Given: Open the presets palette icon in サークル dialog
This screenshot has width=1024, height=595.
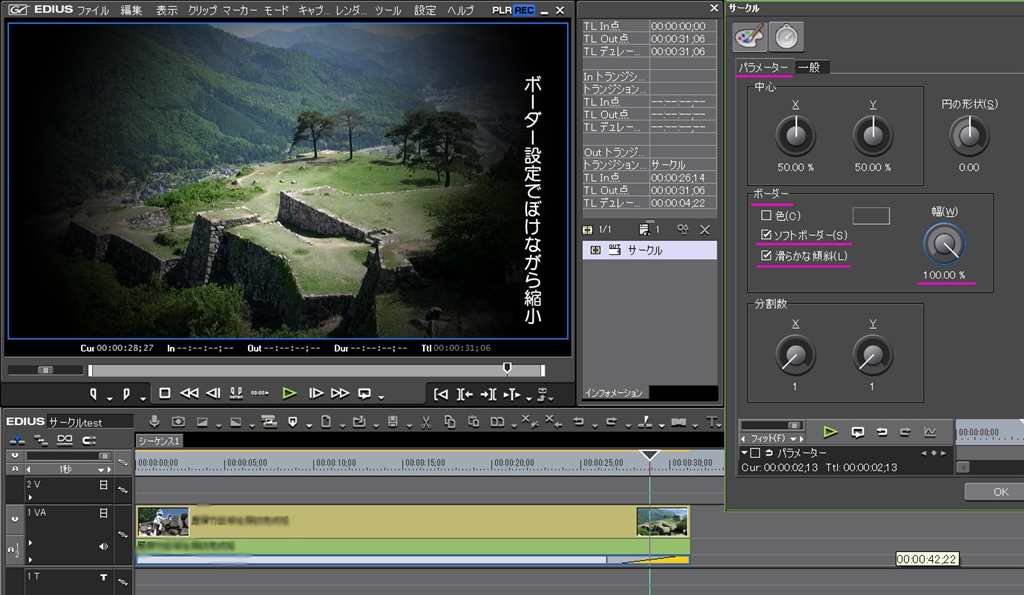Looking at the screenshot, I should click(x=750, y=37).
